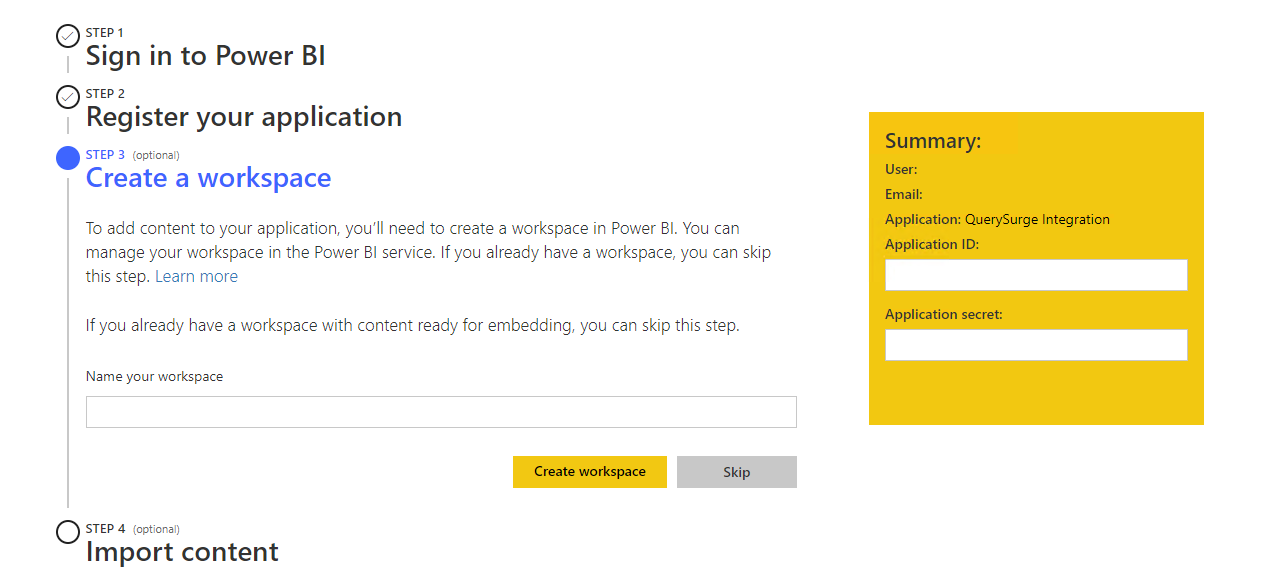The width and height of the screenshot is (1262, 577).
Task: Click inside the Application ID field
Action: point(1035,275)
